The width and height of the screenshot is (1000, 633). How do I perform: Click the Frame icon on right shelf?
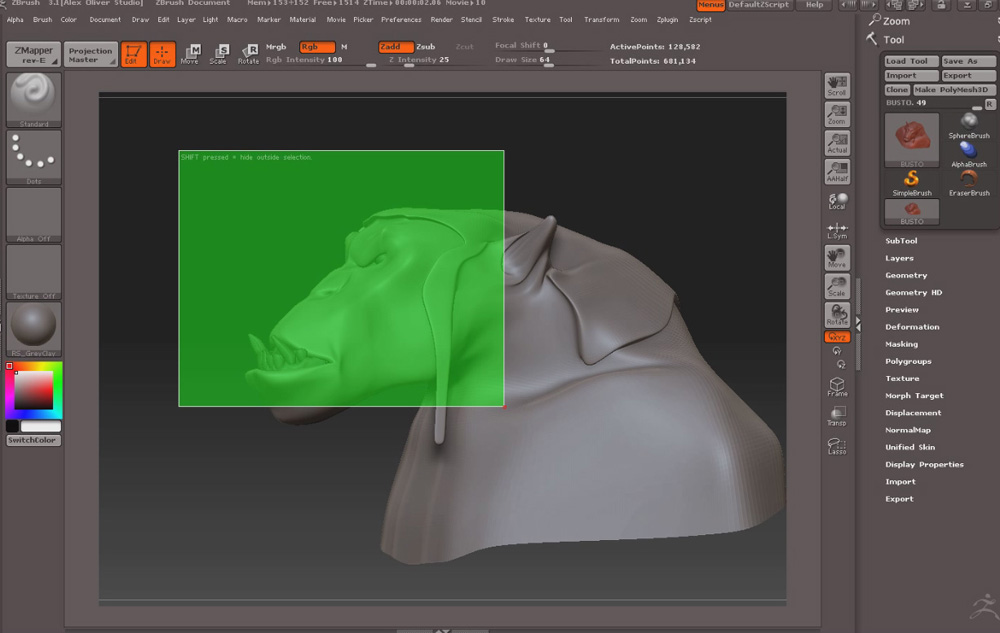tap(837, 387)
